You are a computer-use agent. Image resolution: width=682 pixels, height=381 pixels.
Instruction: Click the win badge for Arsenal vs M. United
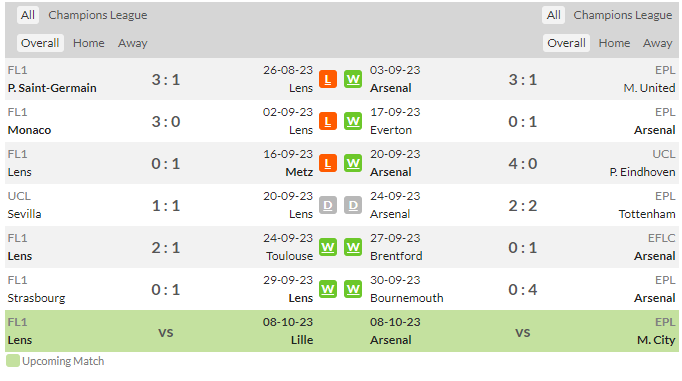[x=353, y=80]
